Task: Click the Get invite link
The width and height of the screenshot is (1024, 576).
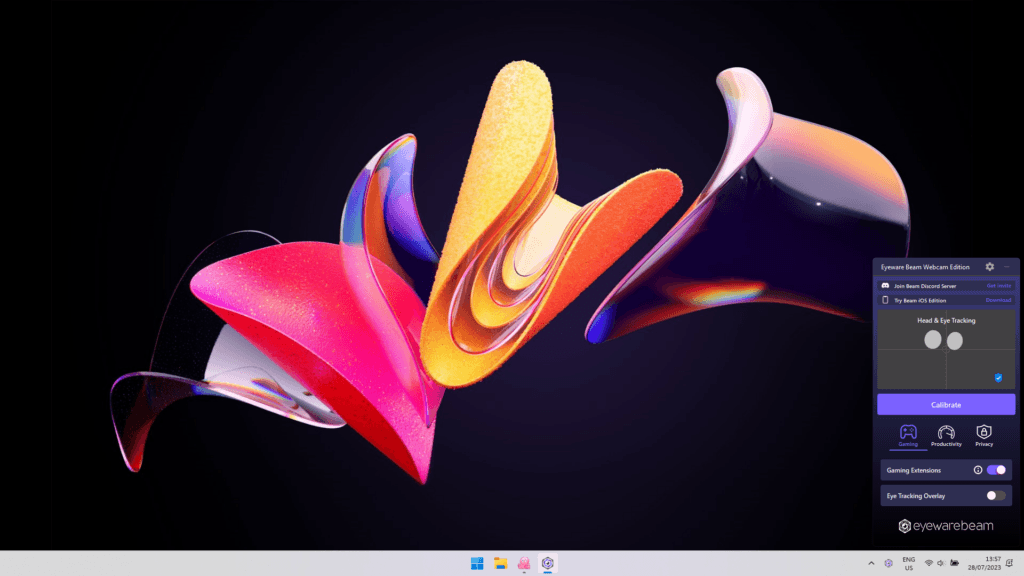Action: [999, 285]
